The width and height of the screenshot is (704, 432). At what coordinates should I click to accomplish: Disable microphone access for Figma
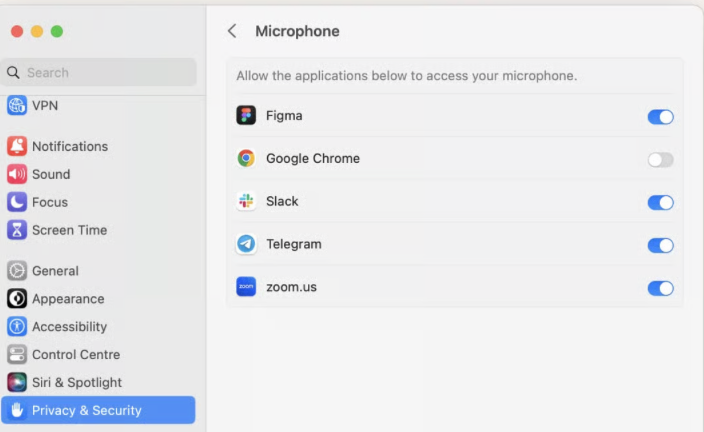(x=660, y=117)
